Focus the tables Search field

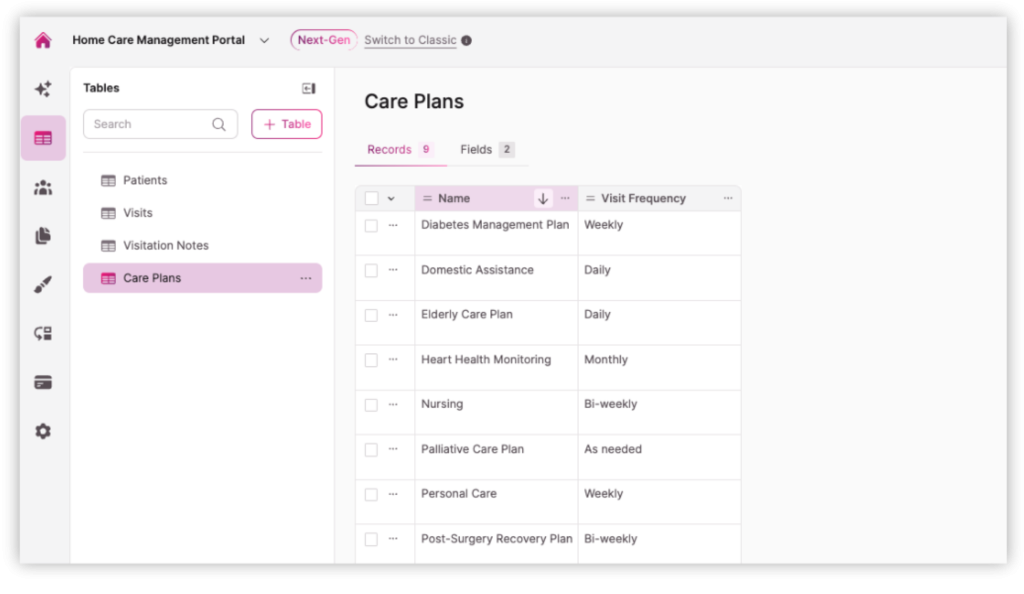(160, 124)
